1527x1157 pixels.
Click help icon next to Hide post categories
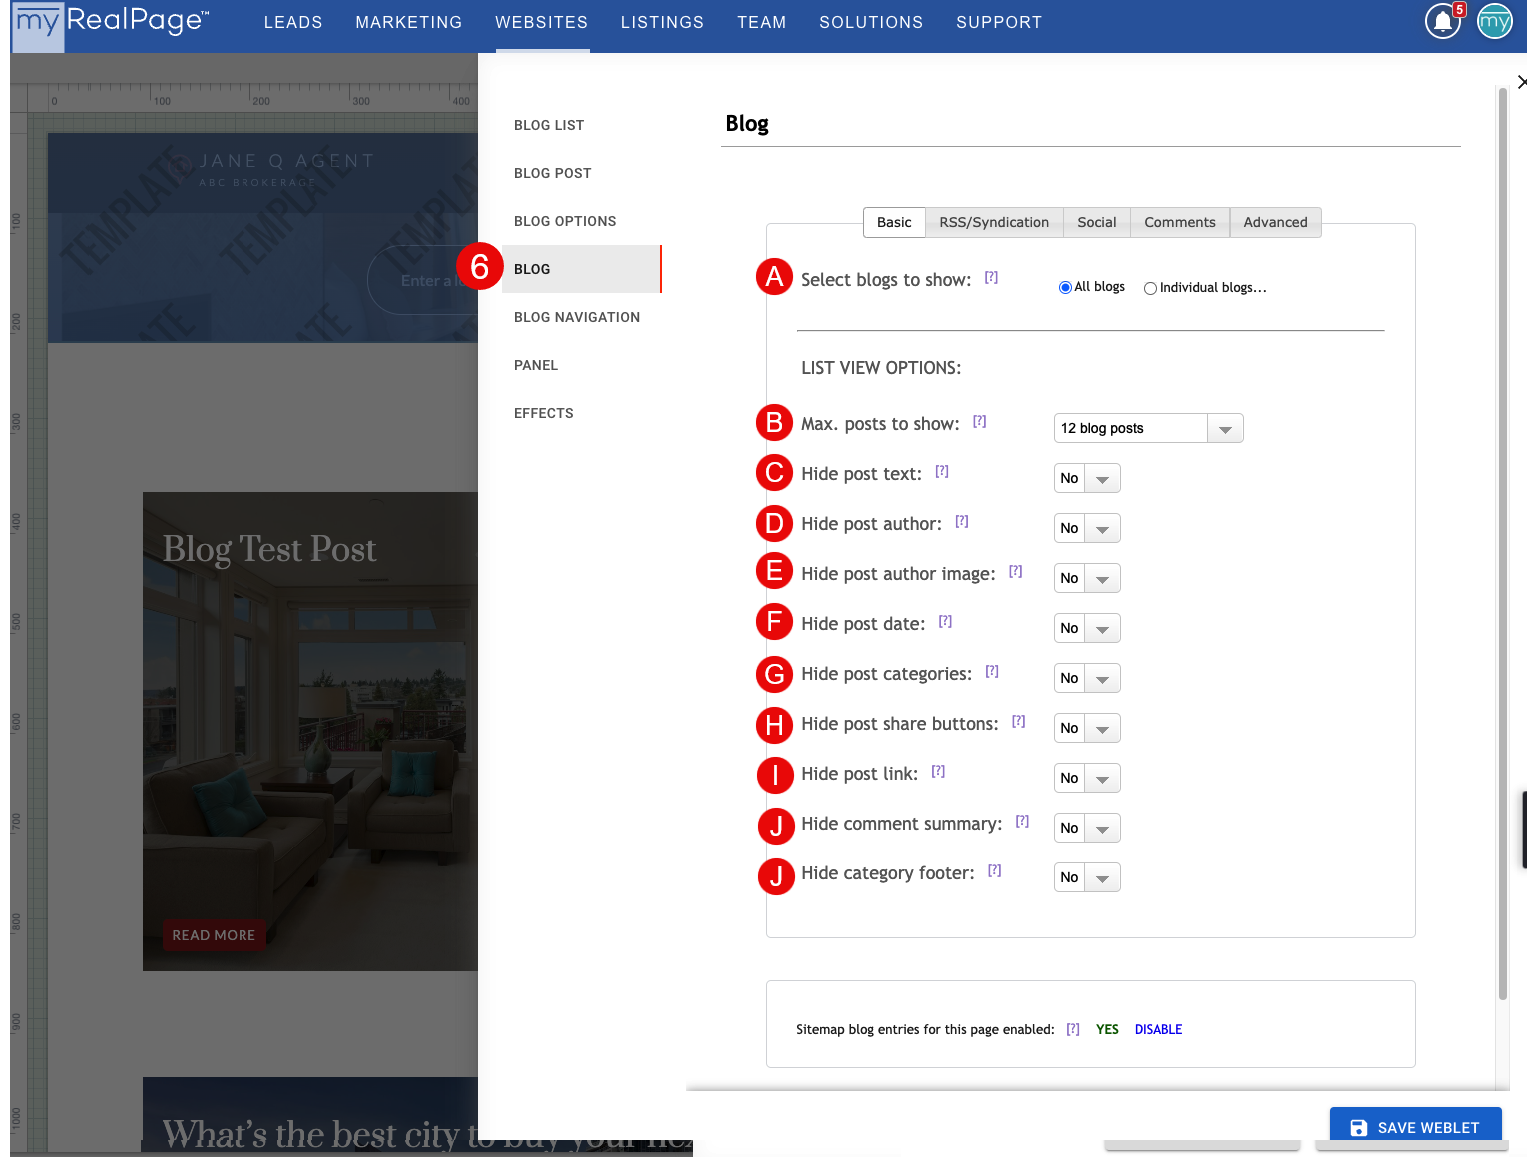[992, 672]
